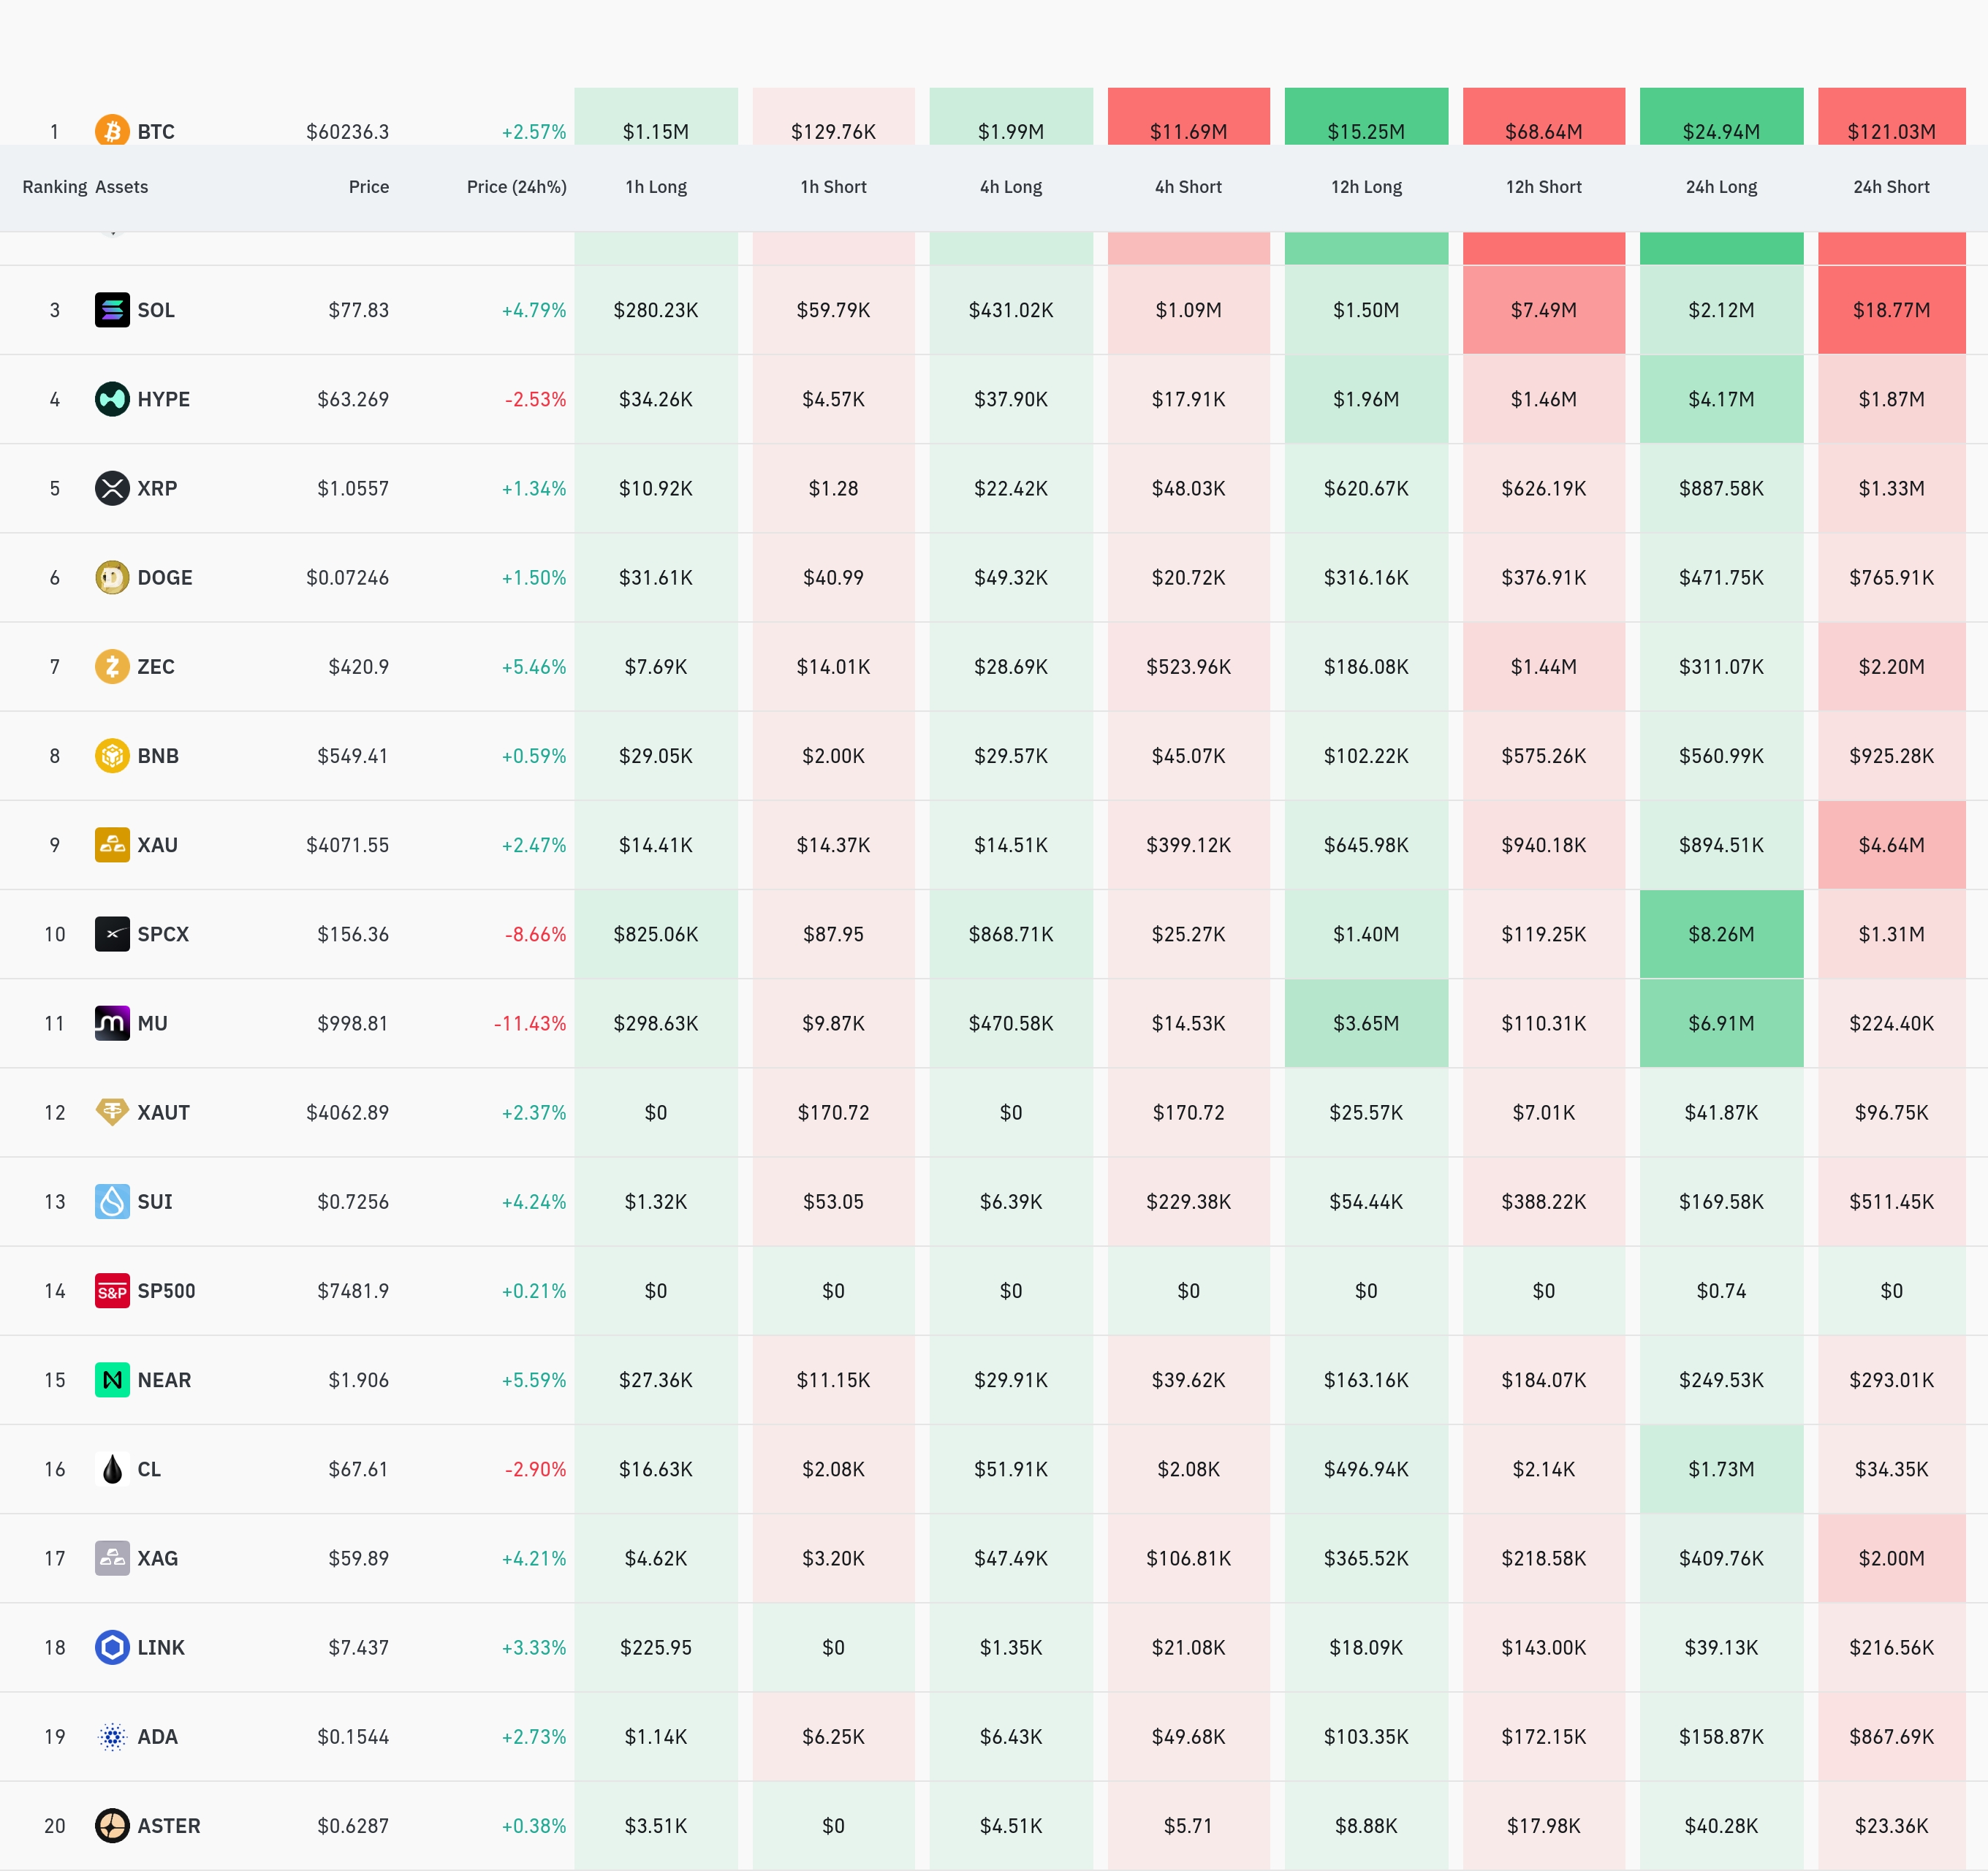Image resolution: width=1988 pixels, height=1871 pixels.
Task: Click SPCX 24h Long green cell $8.26M
Action: tap(1721, 934)
